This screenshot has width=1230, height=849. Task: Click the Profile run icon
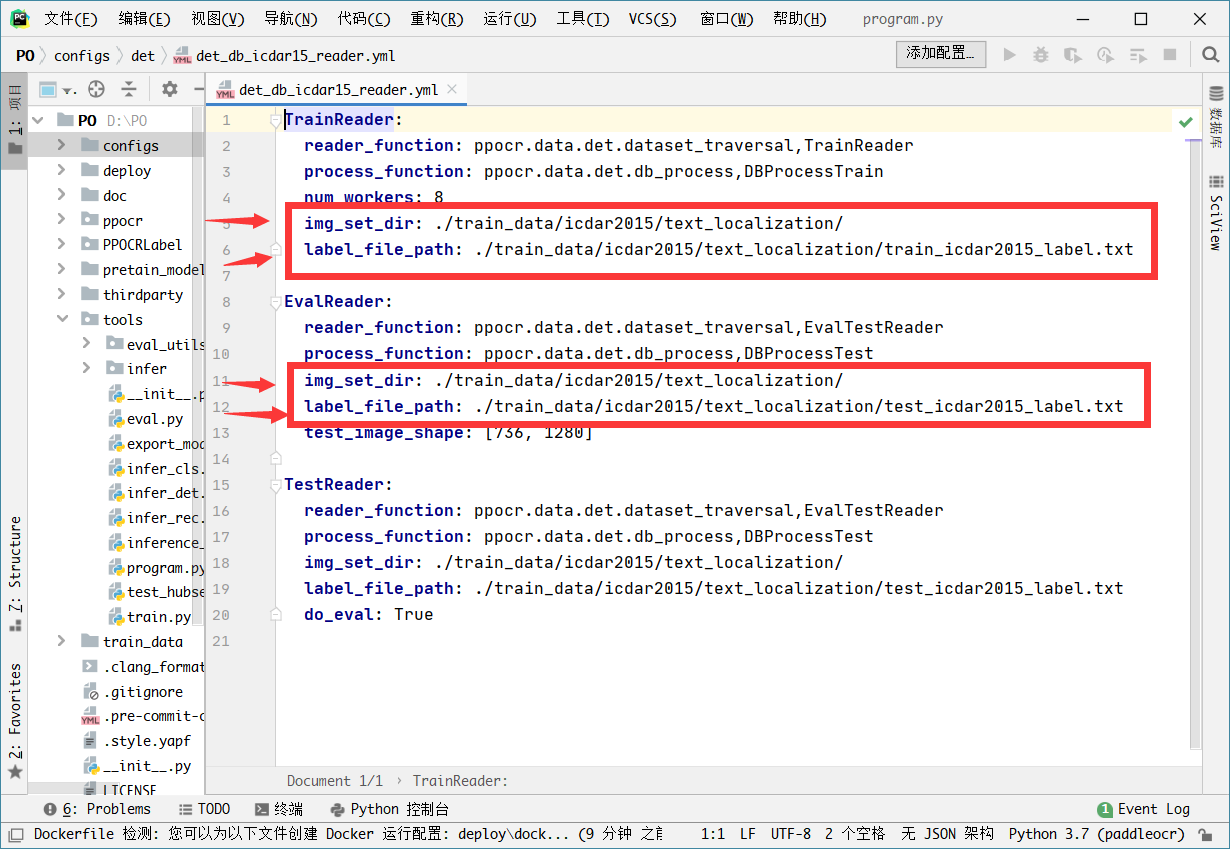tap(1105, 55)
